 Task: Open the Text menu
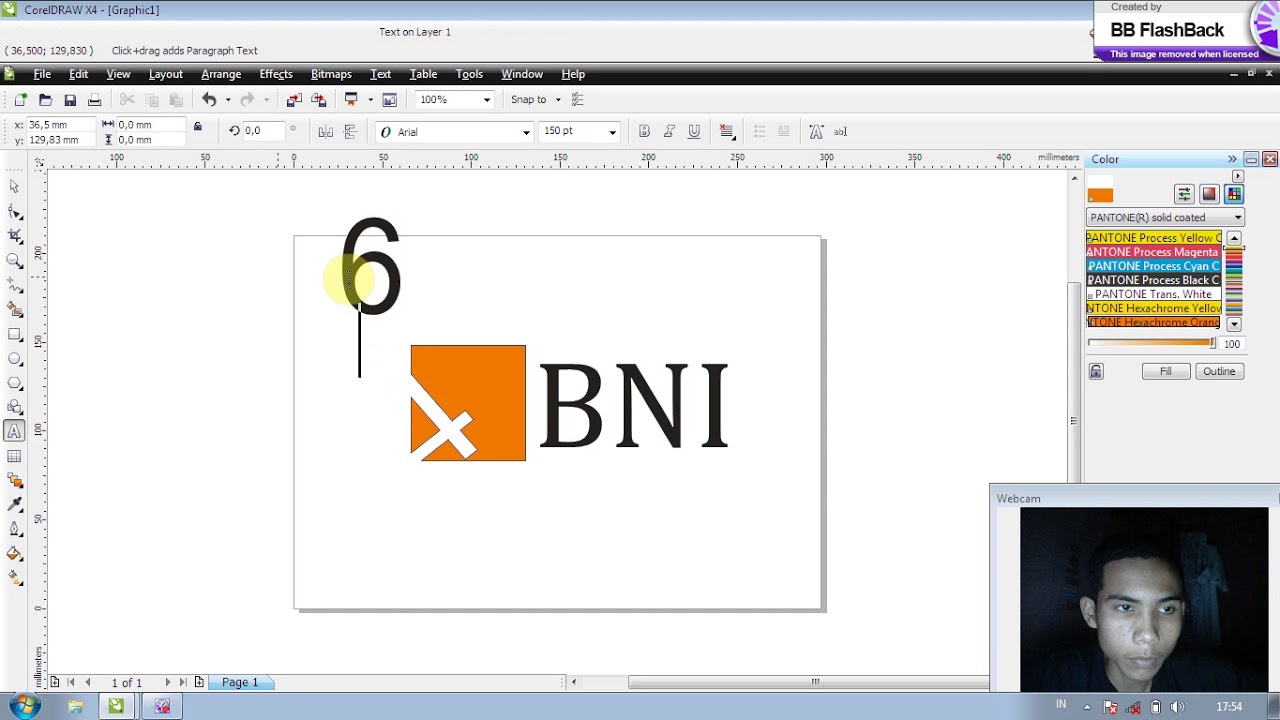(380, 74)
